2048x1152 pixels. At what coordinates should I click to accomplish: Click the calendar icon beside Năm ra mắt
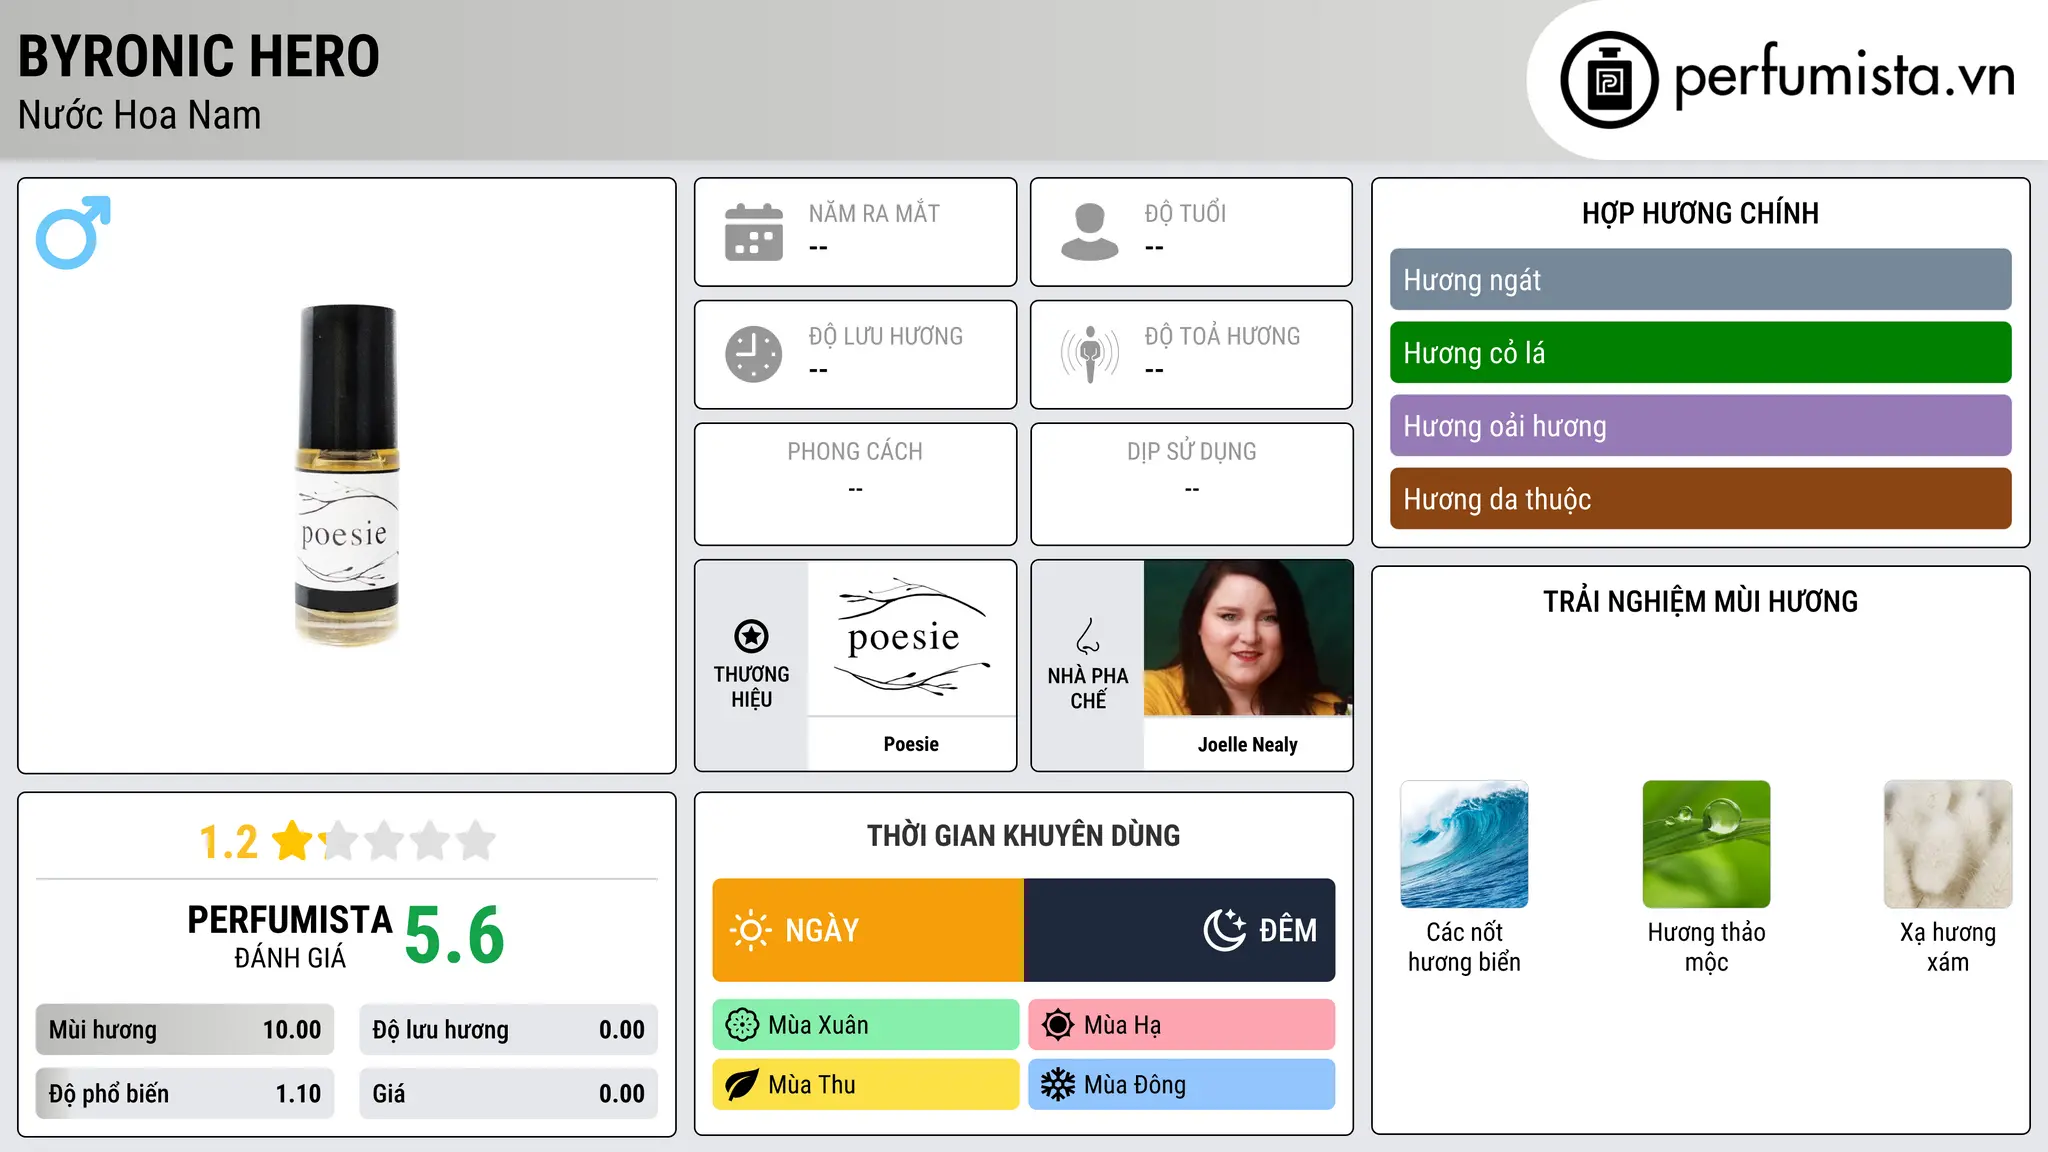point(754,232)
